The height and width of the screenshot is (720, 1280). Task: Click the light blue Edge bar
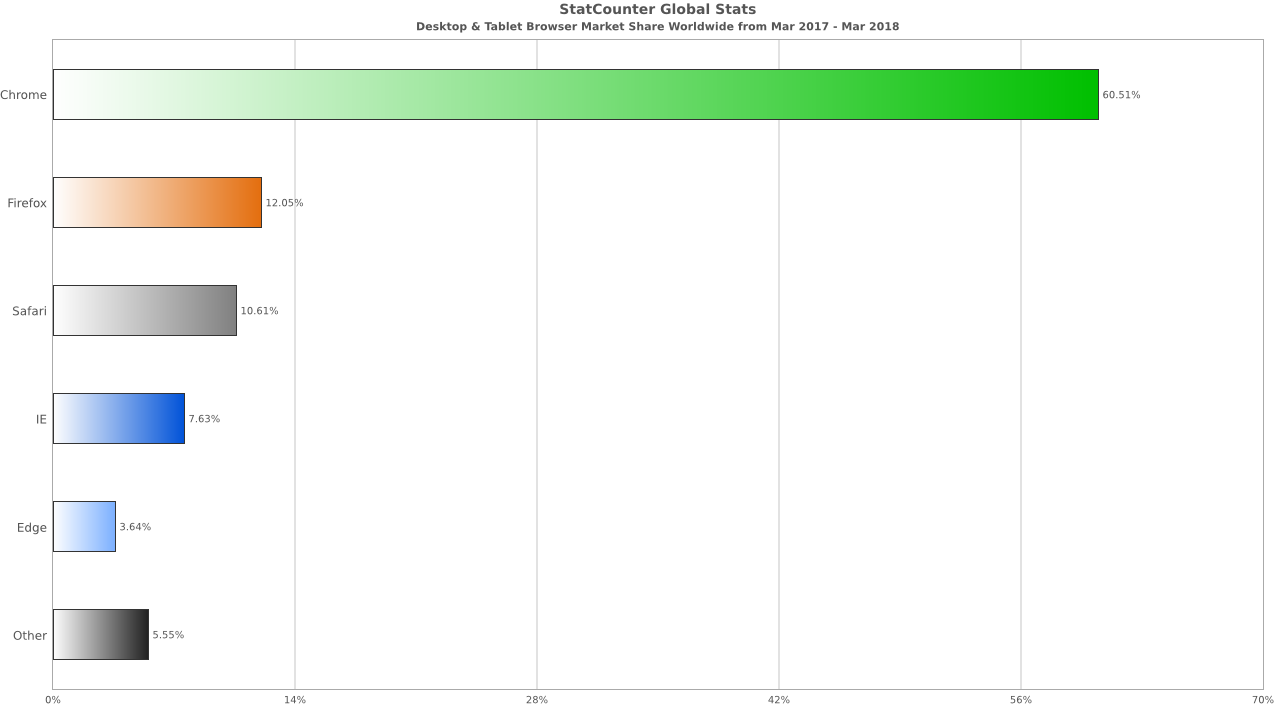(x=84, y=527)
